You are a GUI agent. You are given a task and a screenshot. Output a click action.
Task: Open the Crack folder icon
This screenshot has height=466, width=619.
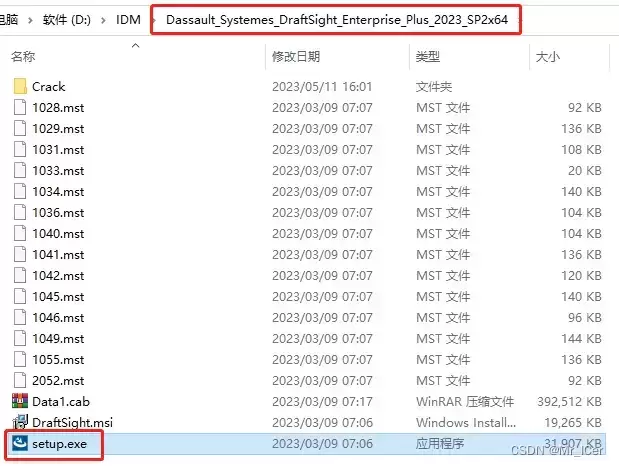click(x=20, y=86)
